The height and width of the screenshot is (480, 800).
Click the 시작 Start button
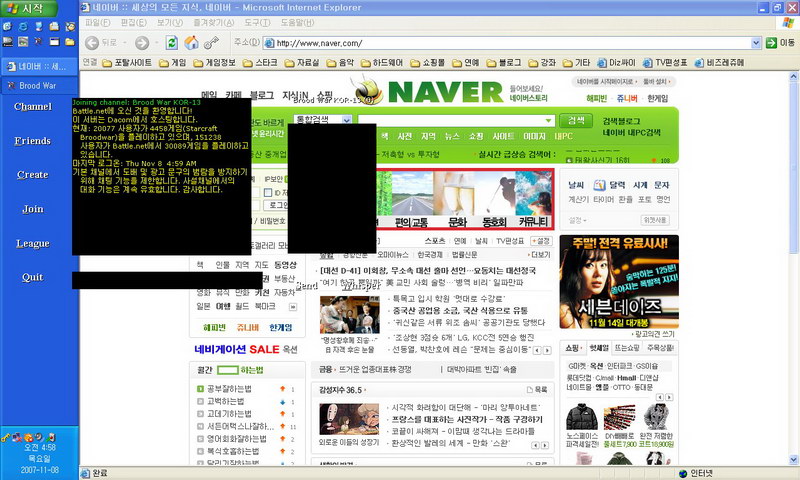[x=29, y=8]
